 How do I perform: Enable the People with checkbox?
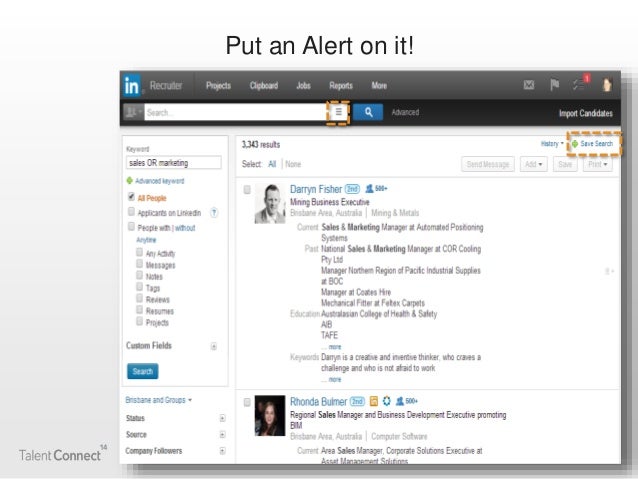tap(131, 226)
